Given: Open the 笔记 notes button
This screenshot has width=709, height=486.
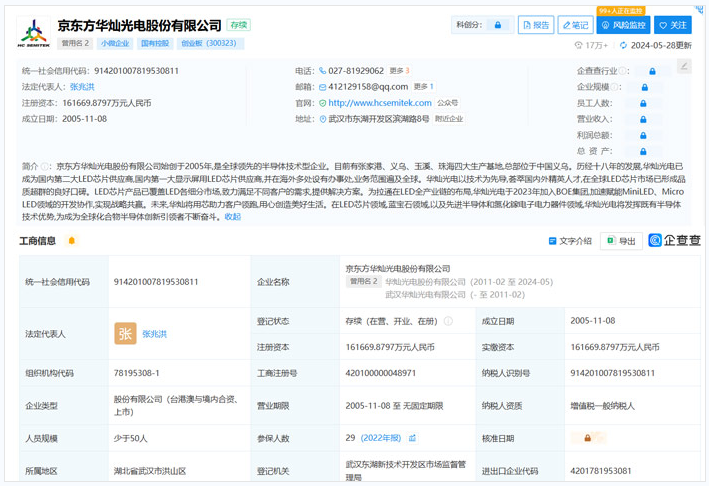Looking at the screenshot, I should [x=576, y=25].
